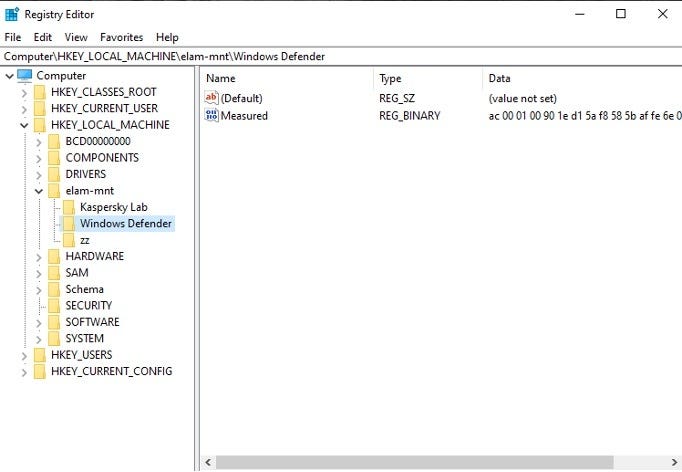Viewport: 682px width, 472px height.
Task: Click the (Default) string value icon
Action: coord(211,98)
